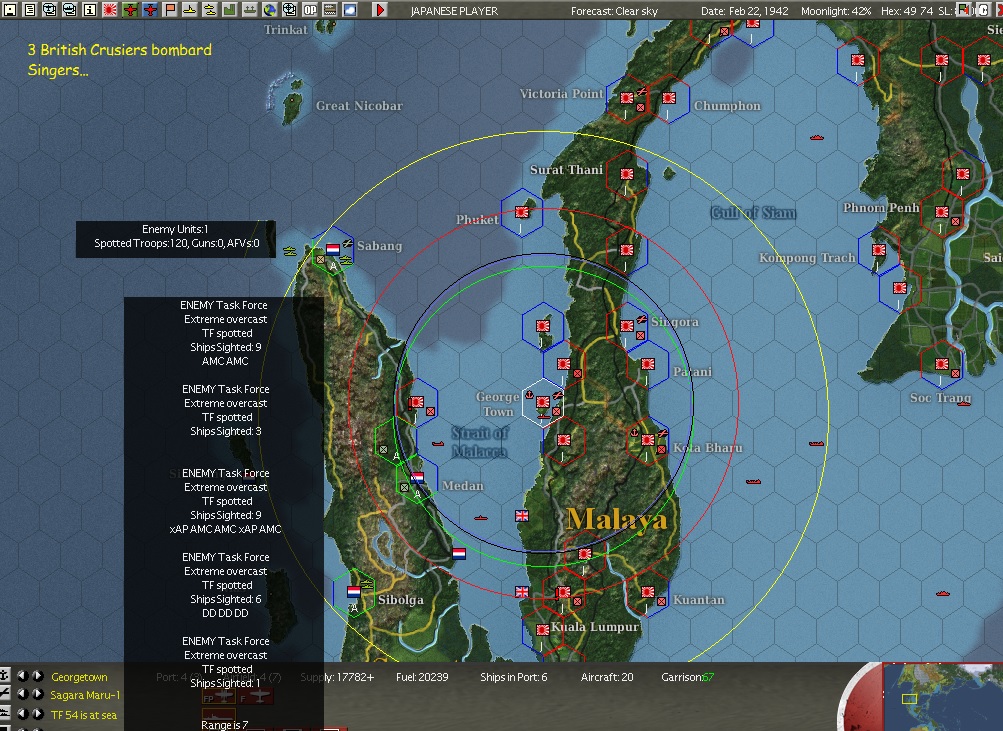Click the OP toolbar button
Image resolution: width=1003 pixels, height=731 pixels.
(x=310, y=10)
